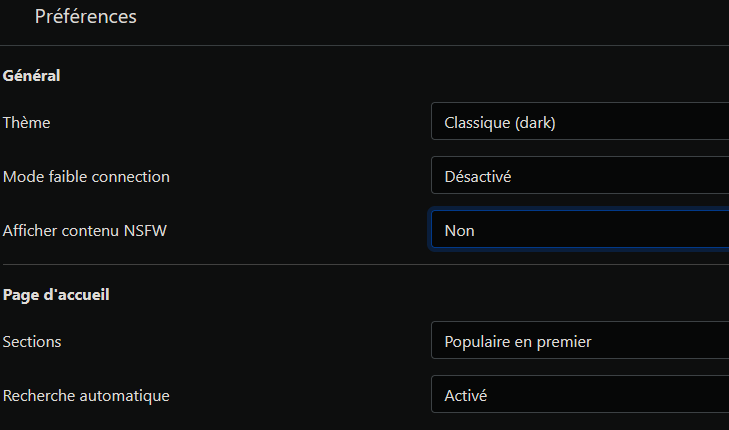729x430 pixels.
Task: Click the 'Désactivé' low connection value
Action: point(478,177)
